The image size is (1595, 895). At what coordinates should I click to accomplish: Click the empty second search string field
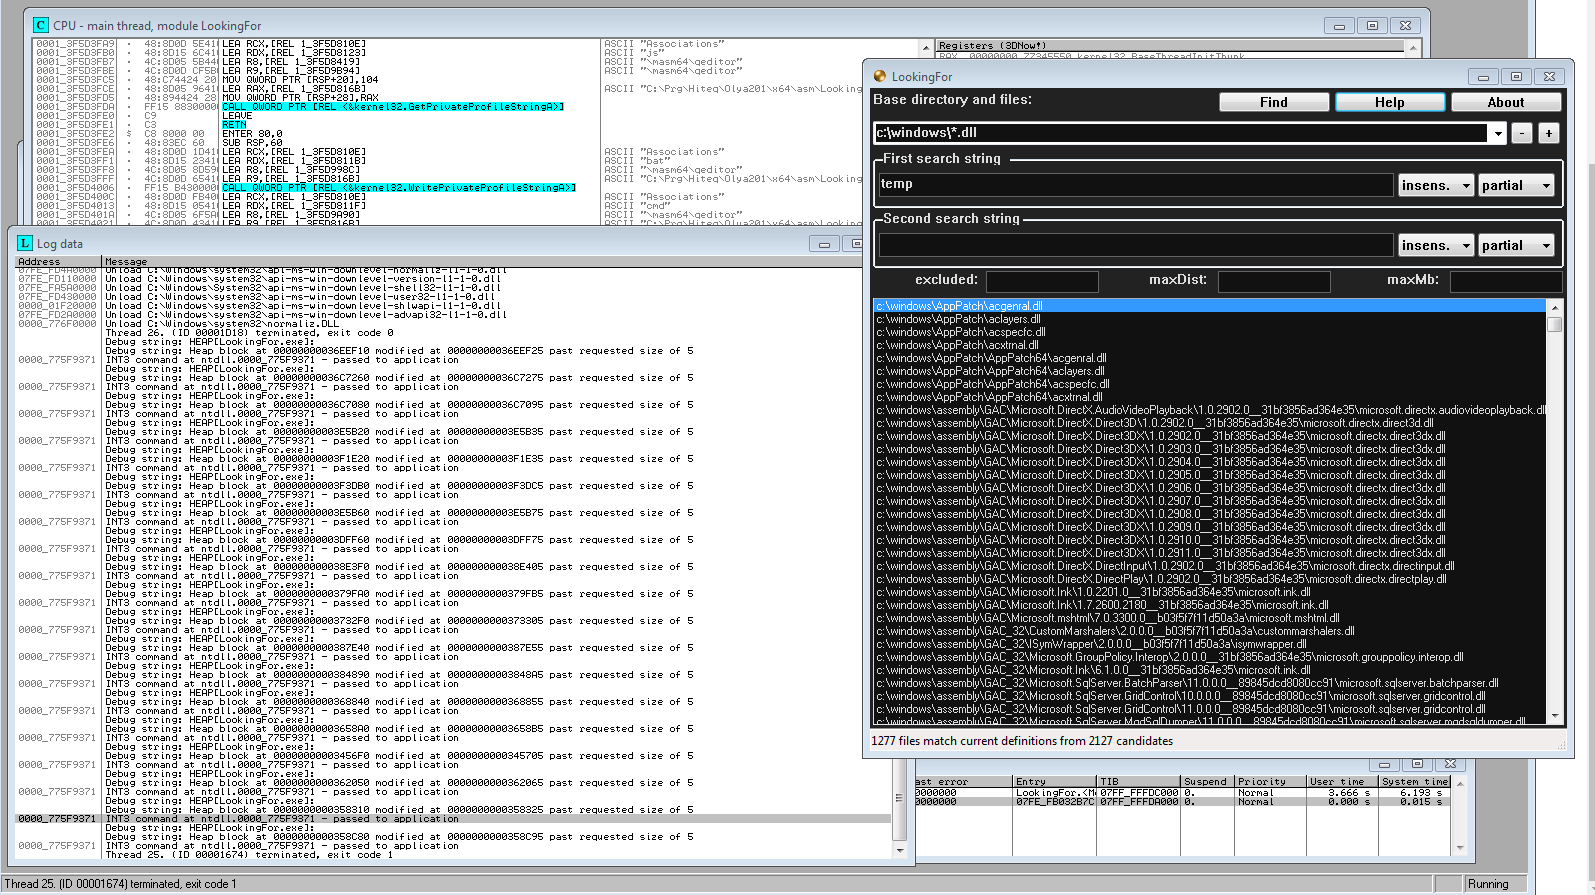tap(1136, 245)
